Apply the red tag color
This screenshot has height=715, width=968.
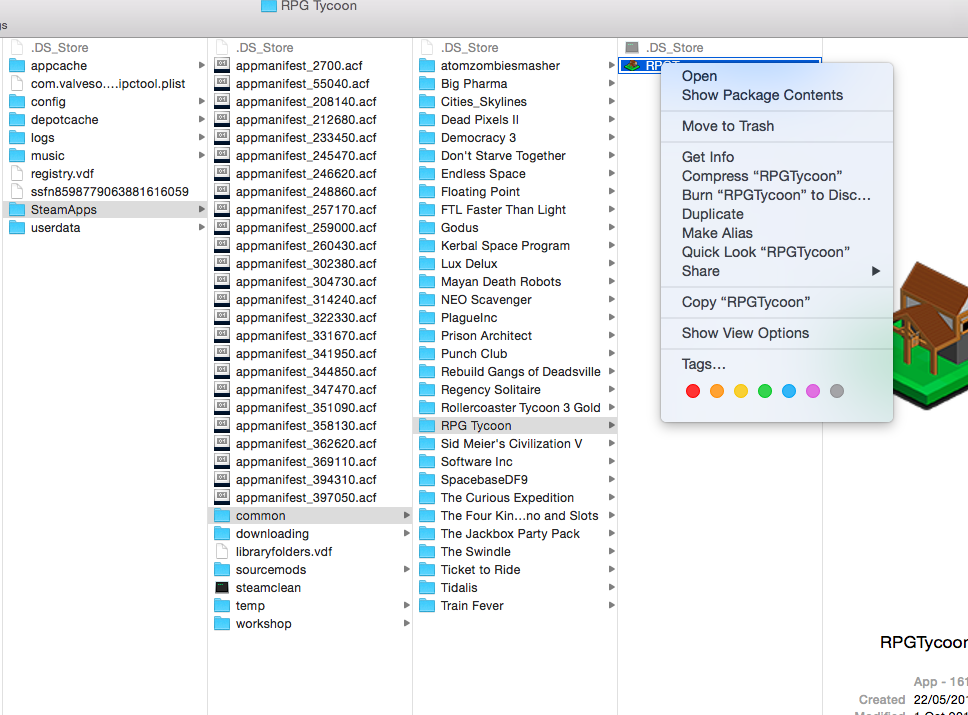click(x=693, y=391)
